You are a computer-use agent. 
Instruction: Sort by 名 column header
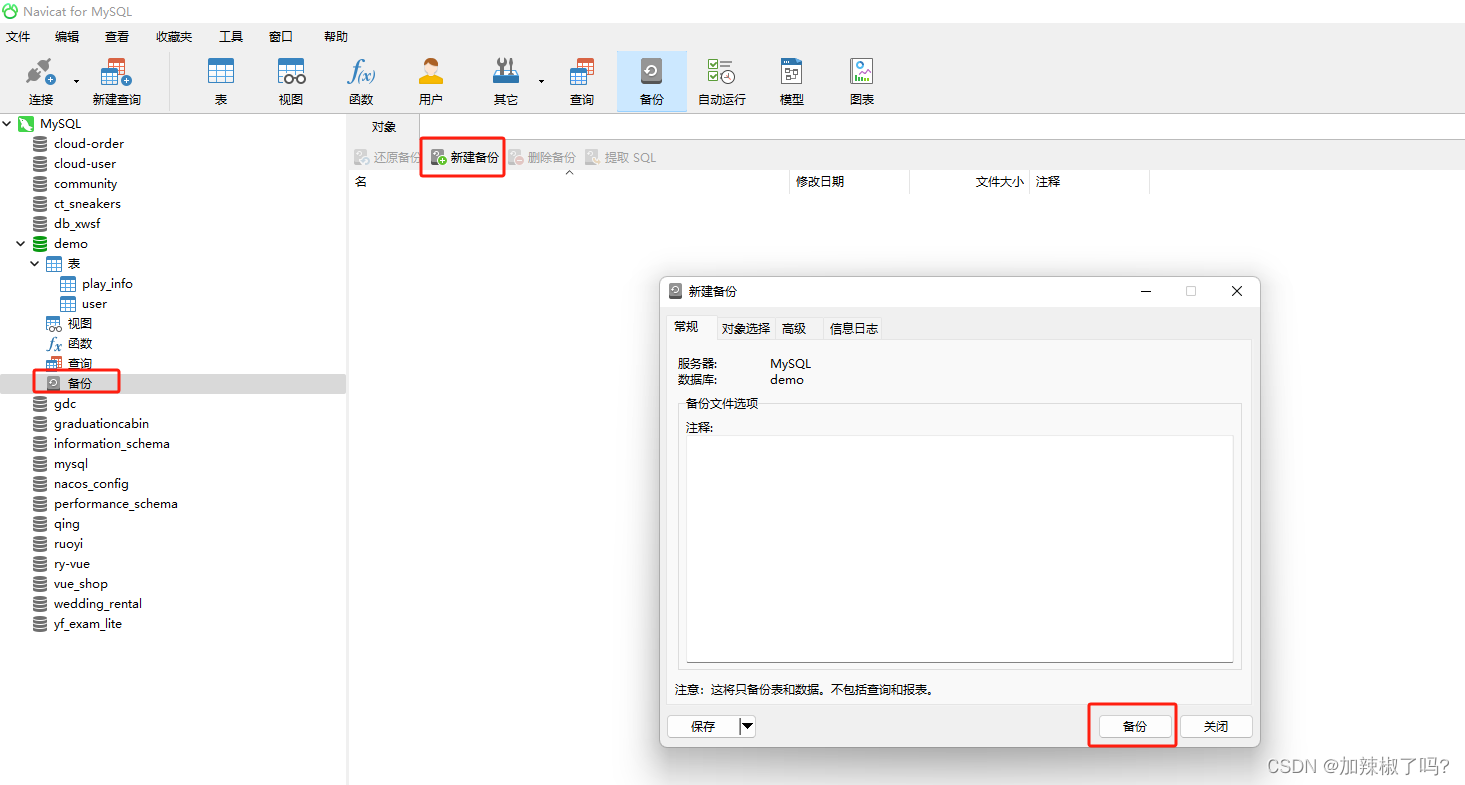click(569, 182)
